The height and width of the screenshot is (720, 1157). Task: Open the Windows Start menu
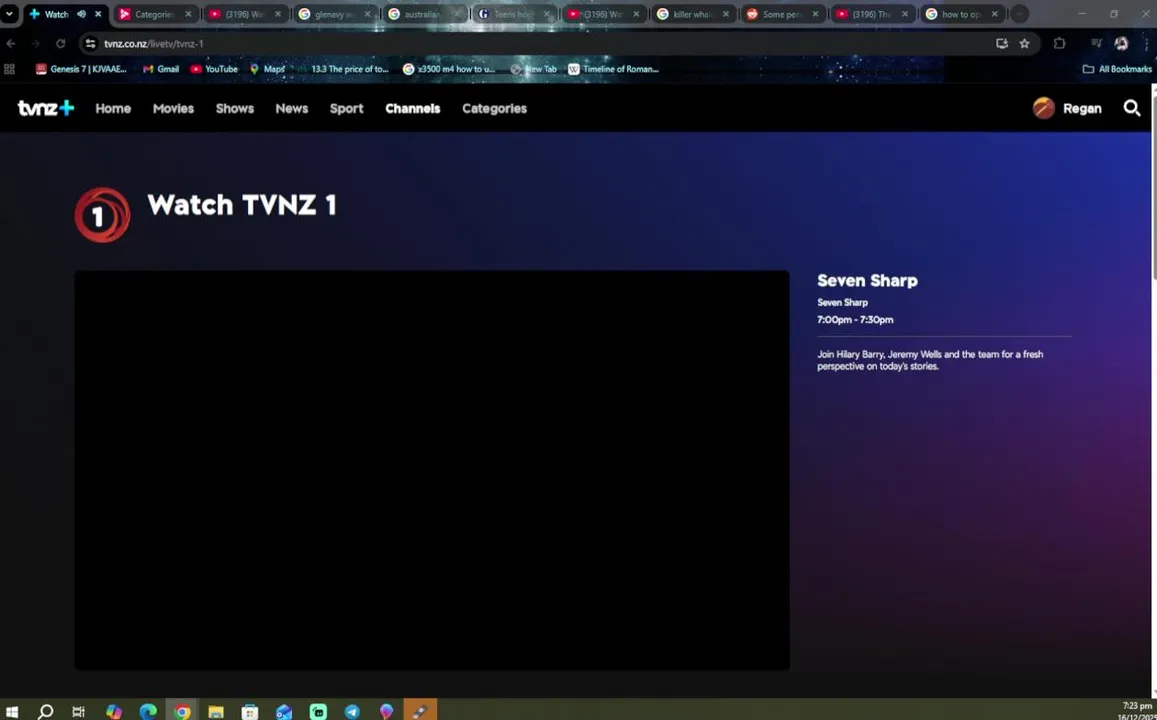(12, 711)
